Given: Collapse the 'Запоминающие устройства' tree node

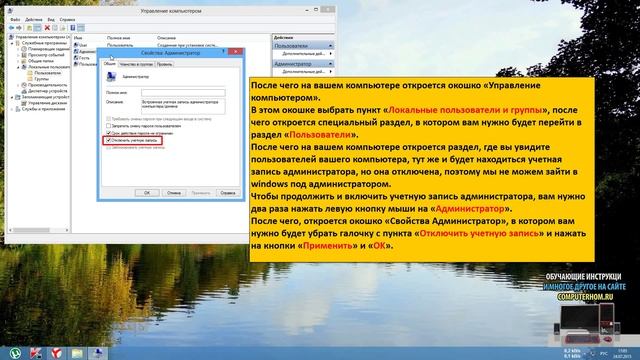Looking at the screenshot, I should pyautogui.click(x=12, y=97).
